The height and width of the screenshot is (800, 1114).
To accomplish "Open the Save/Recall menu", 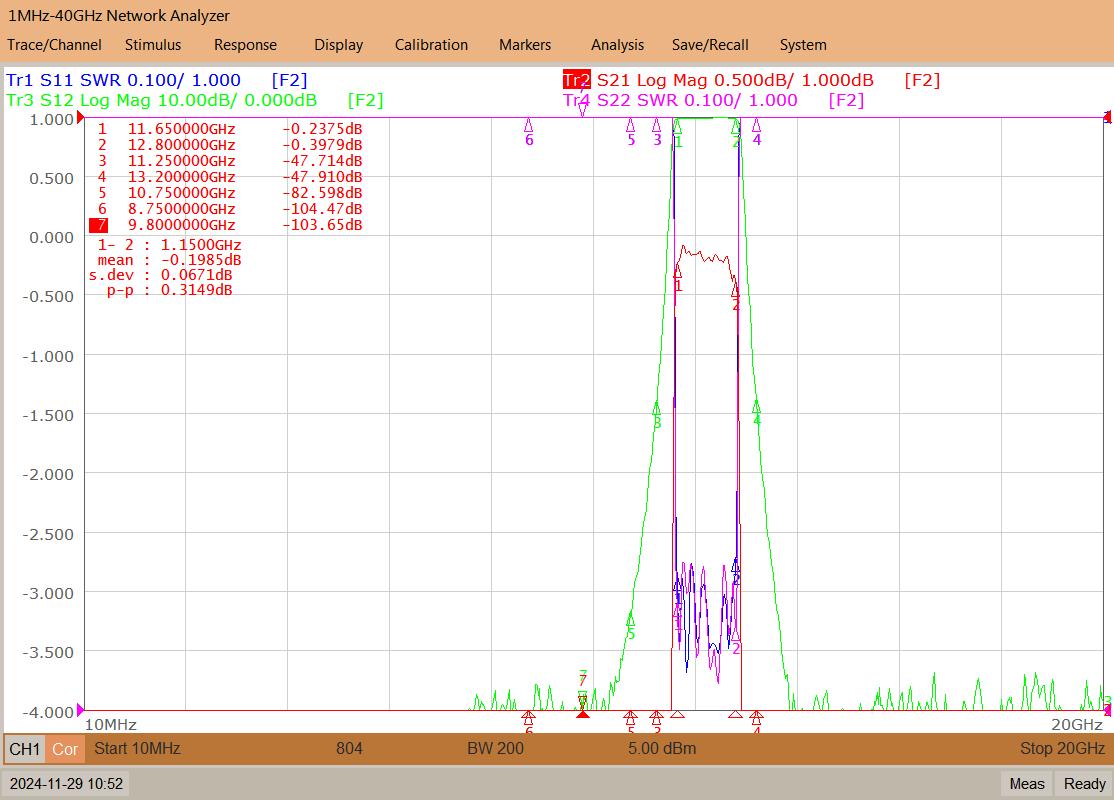I will [x=710, y=45].
